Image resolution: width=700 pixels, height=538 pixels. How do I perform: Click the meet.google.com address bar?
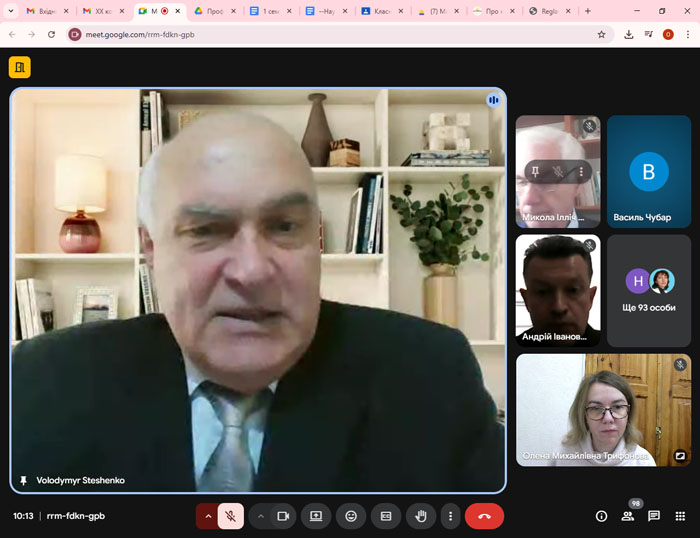pos(330,34)
